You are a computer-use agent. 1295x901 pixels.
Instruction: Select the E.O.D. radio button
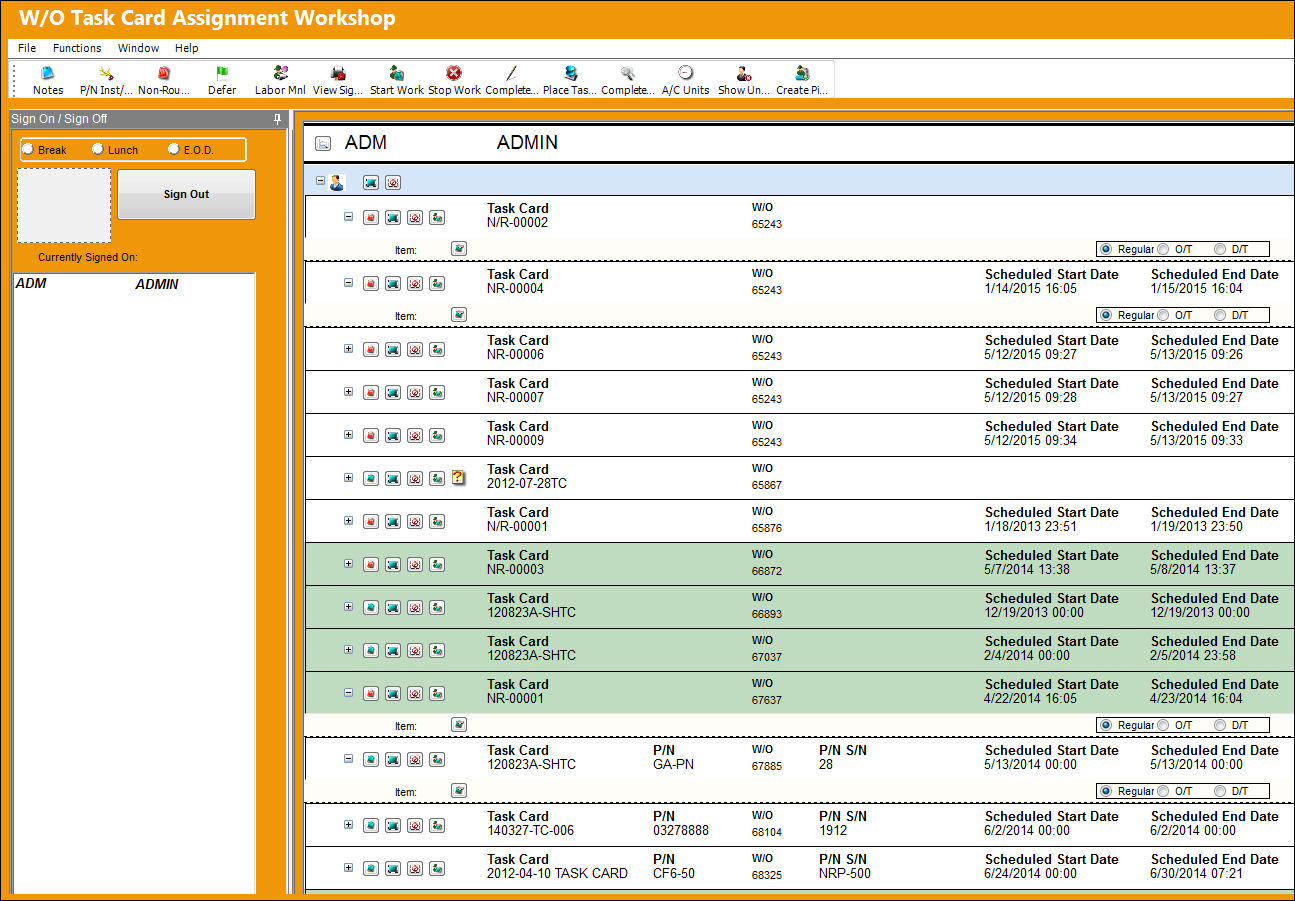pyautogui.click(x=174, y=149)
